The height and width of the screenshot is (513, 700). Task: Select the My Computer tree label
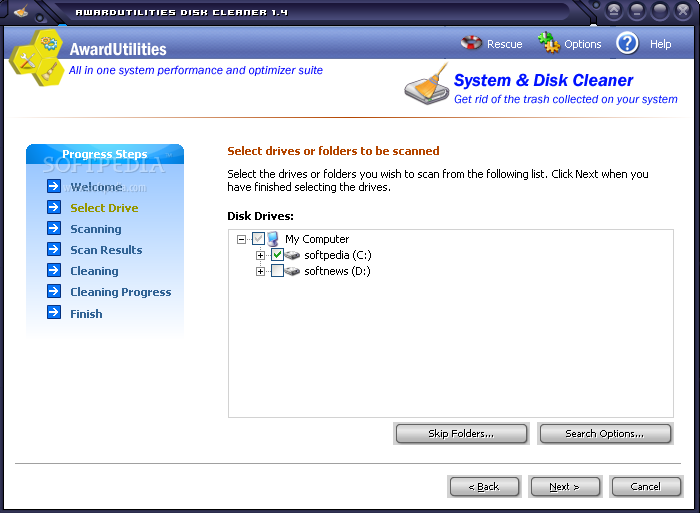pyautogui.click(x=317, y=239)
